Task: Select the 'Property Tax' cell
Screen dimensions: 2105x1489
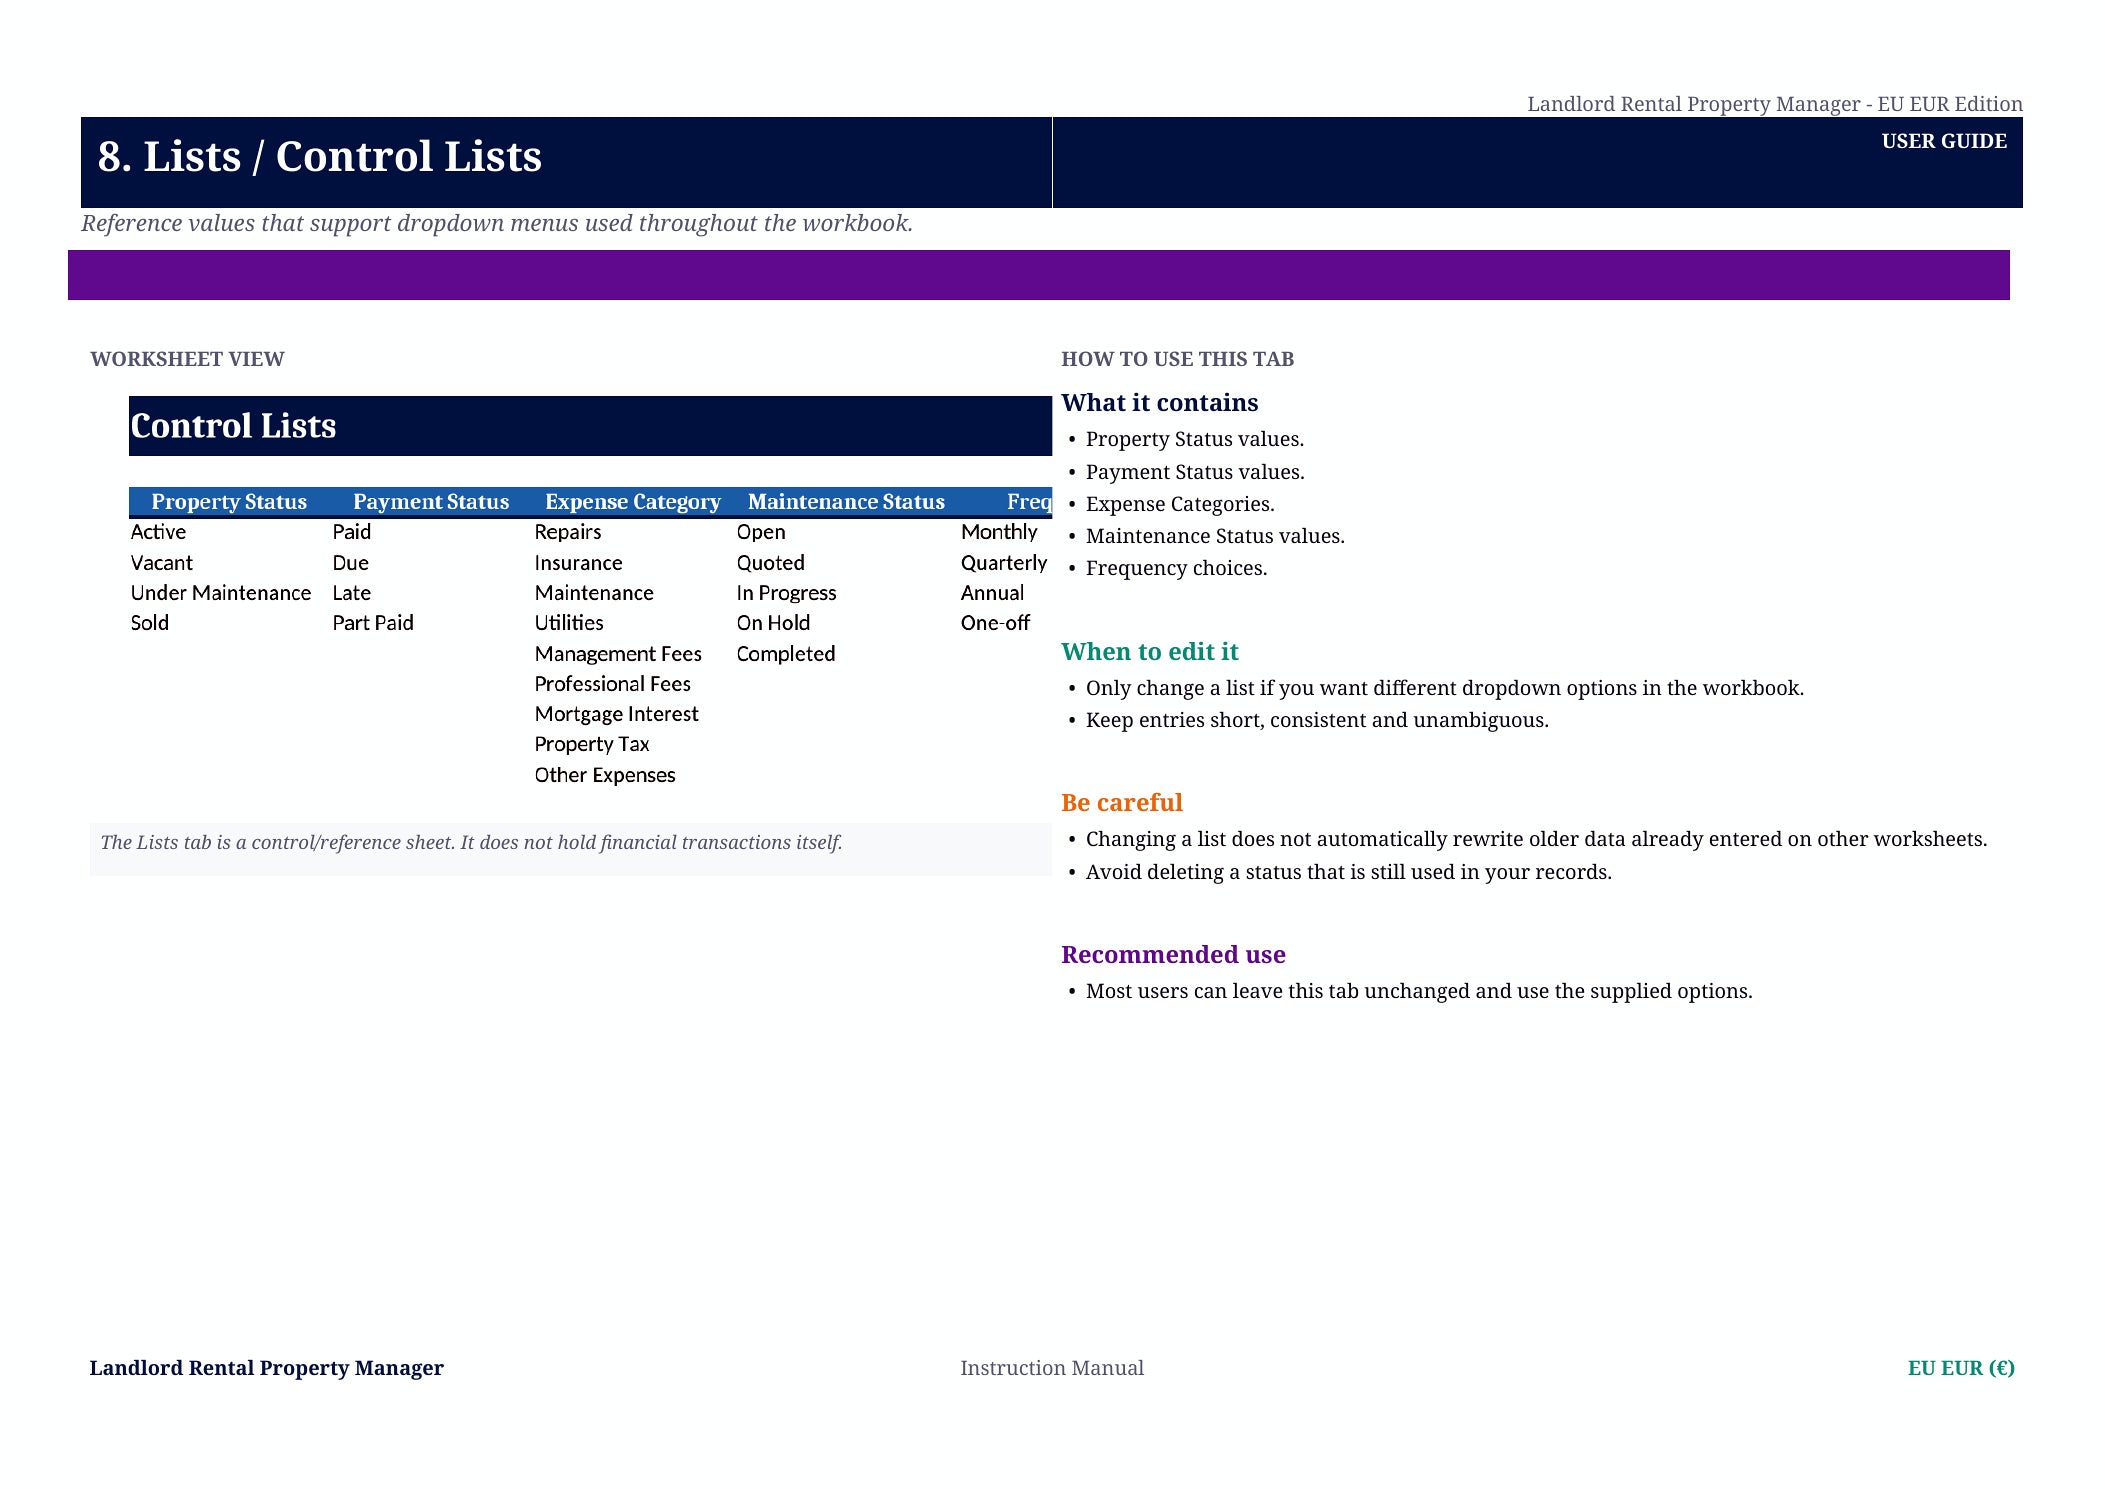Action: [591, 744]
